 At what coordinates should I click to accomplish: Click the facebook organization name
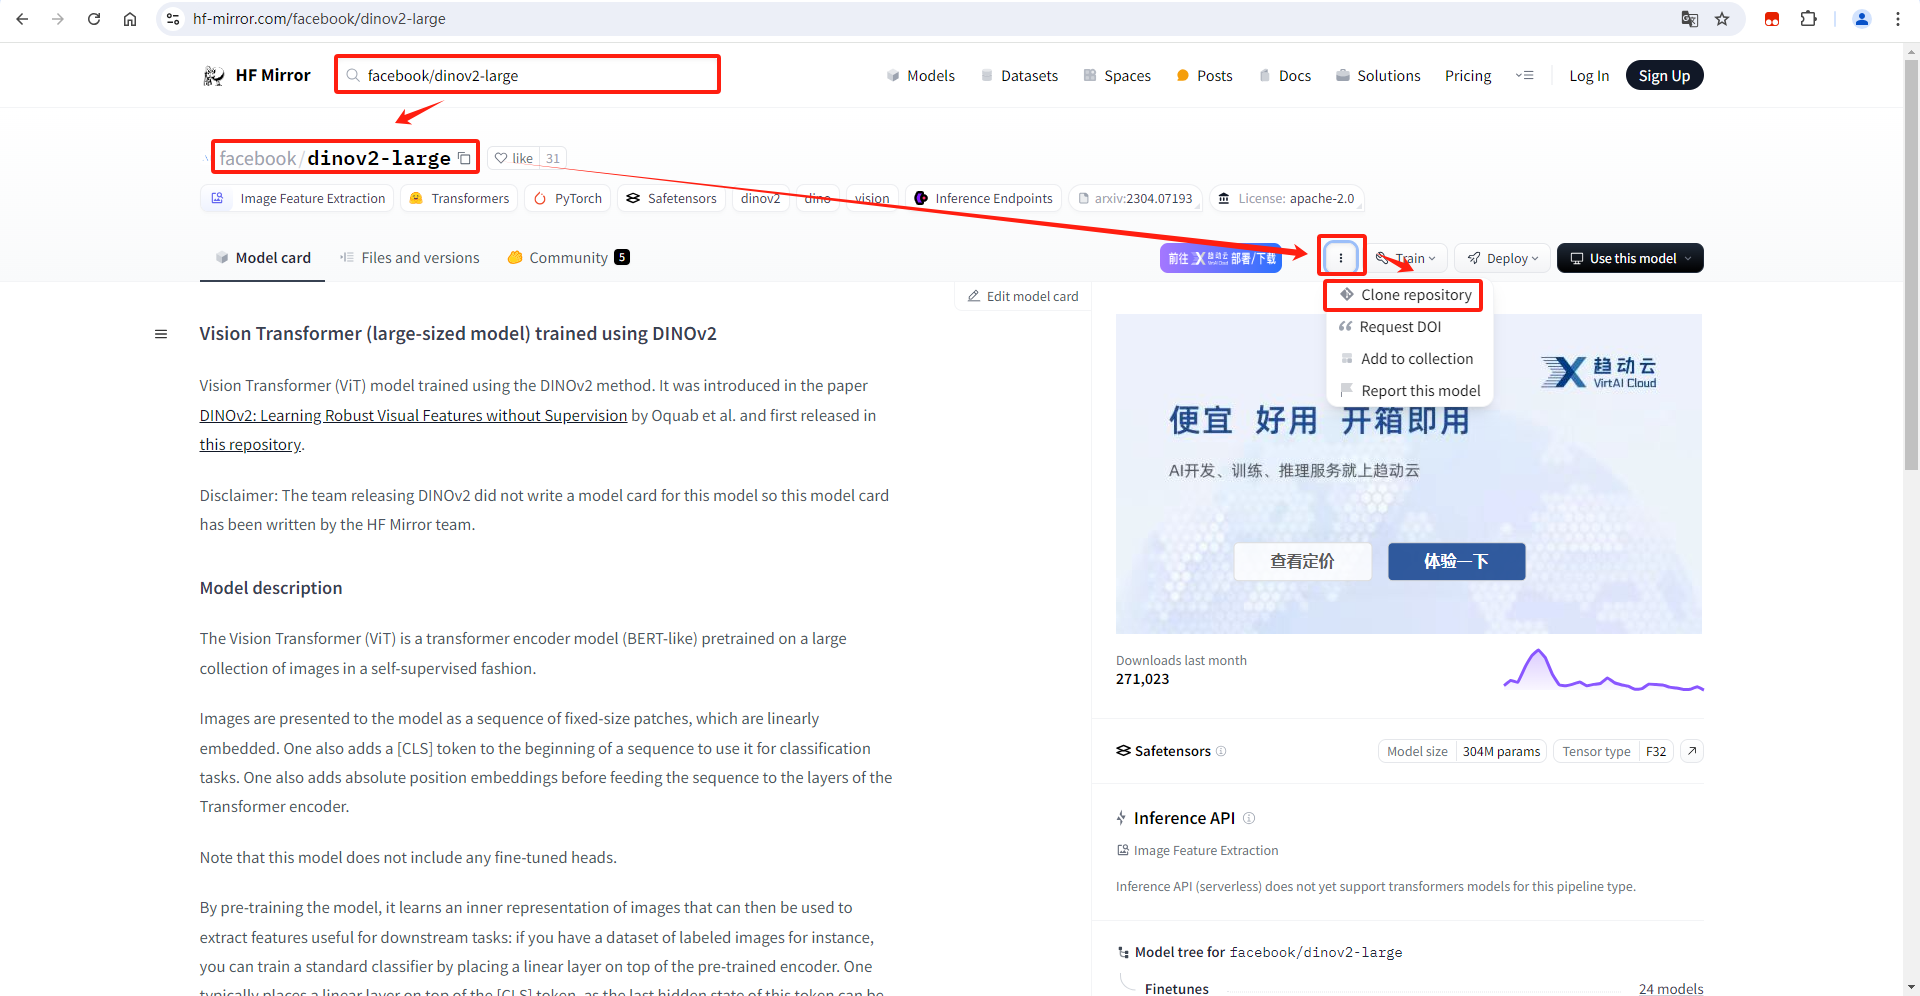(257, 158)
